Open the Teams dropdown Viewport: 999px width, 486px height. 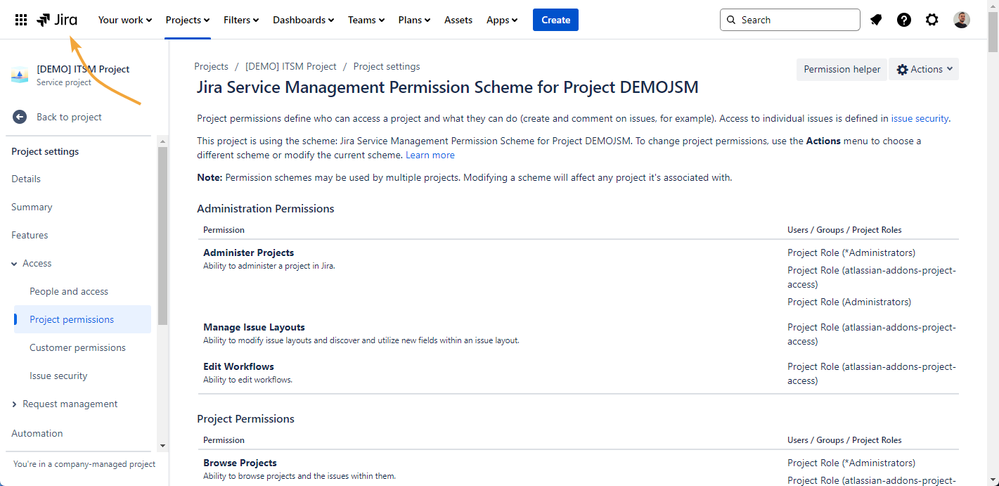click(366, 20)
